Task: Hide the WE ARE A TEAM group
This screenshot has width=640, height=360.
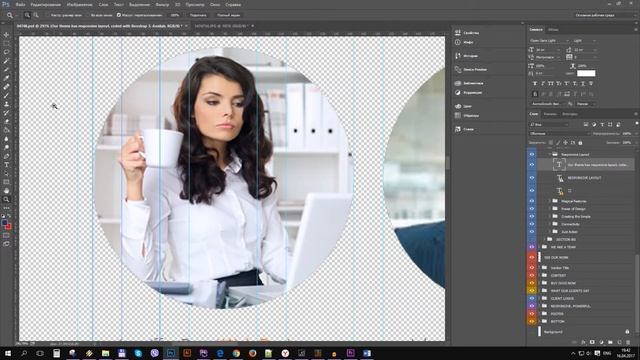Action: (531, 247)
